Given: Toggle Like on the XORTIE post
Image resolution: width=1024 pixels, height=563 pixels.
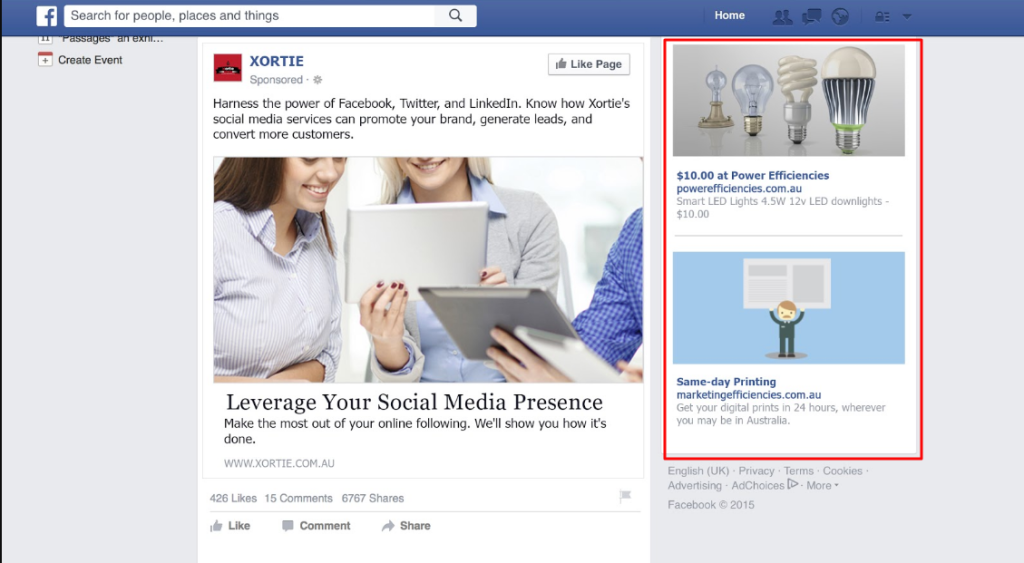Looking at the screenshot, I should 230,526.
